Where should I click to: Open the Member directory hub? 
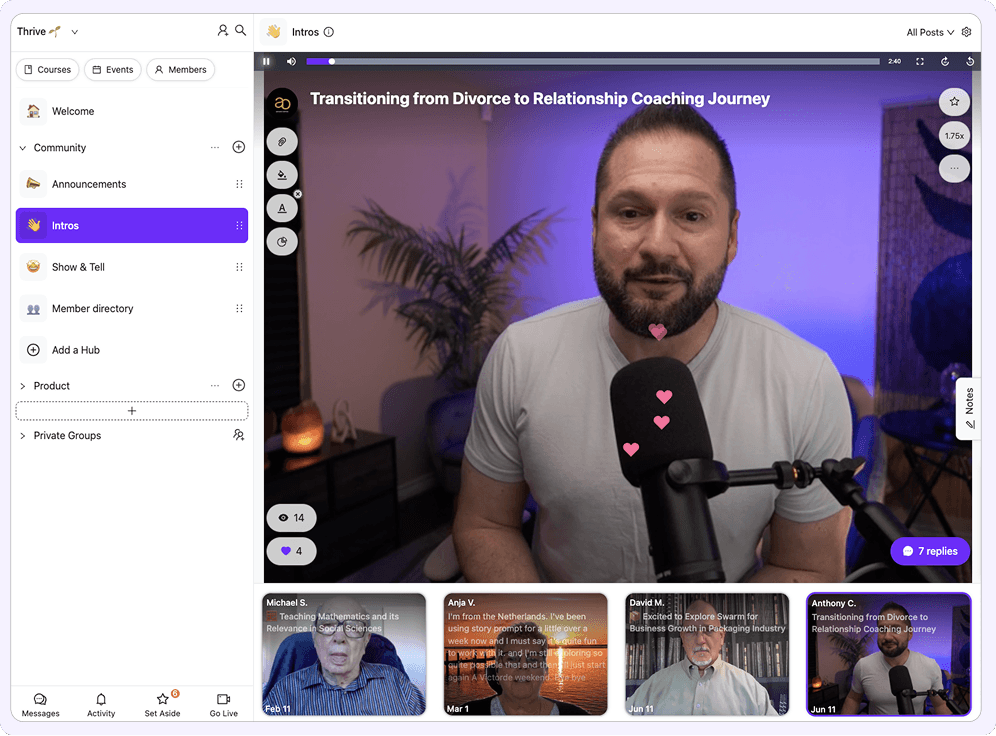click(x=131, y=309)
